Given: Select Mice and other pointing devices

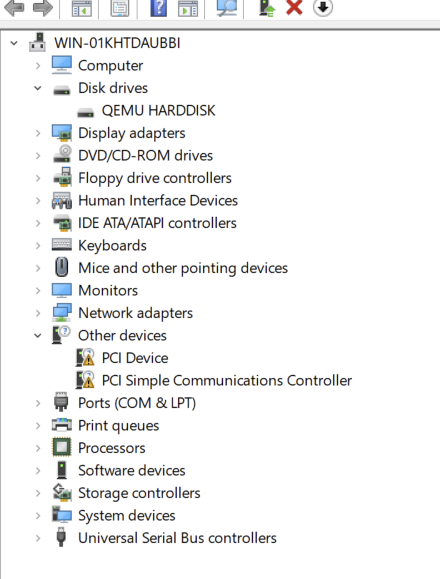Looking at the screenshot, I should coord(183,268).
